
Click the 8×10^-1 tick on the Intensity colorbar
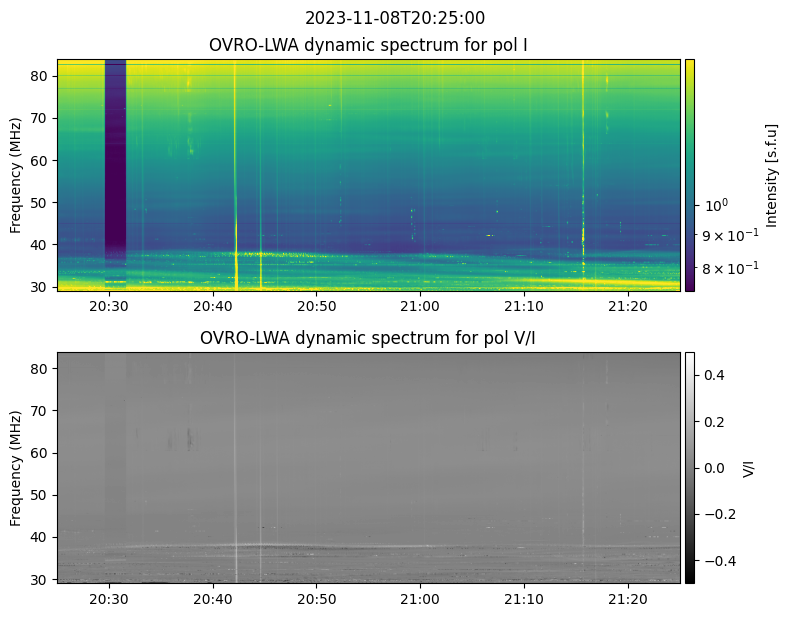coord(732,267)
